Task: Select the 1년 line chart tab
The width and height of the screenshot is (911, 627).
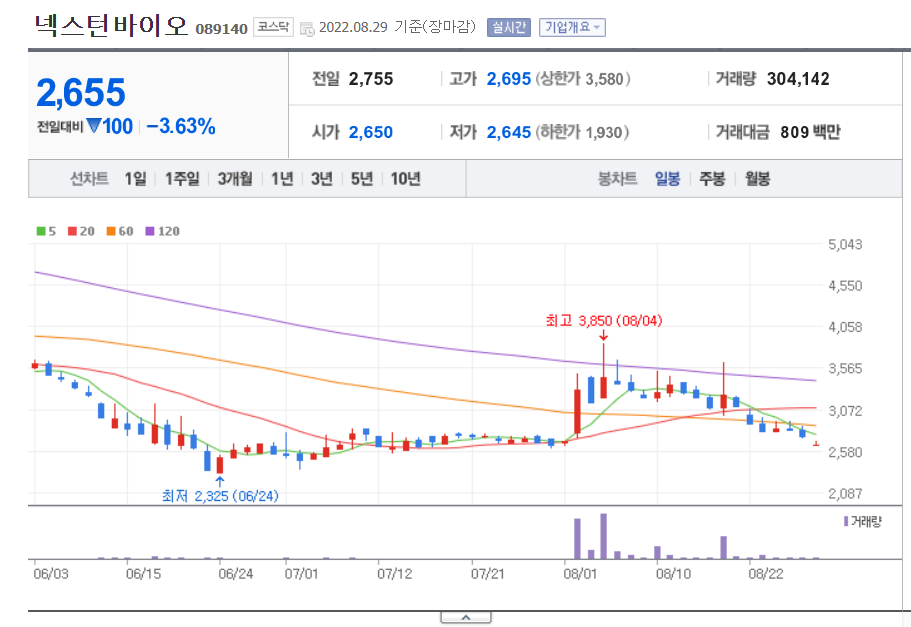Action: pos(282,179)
